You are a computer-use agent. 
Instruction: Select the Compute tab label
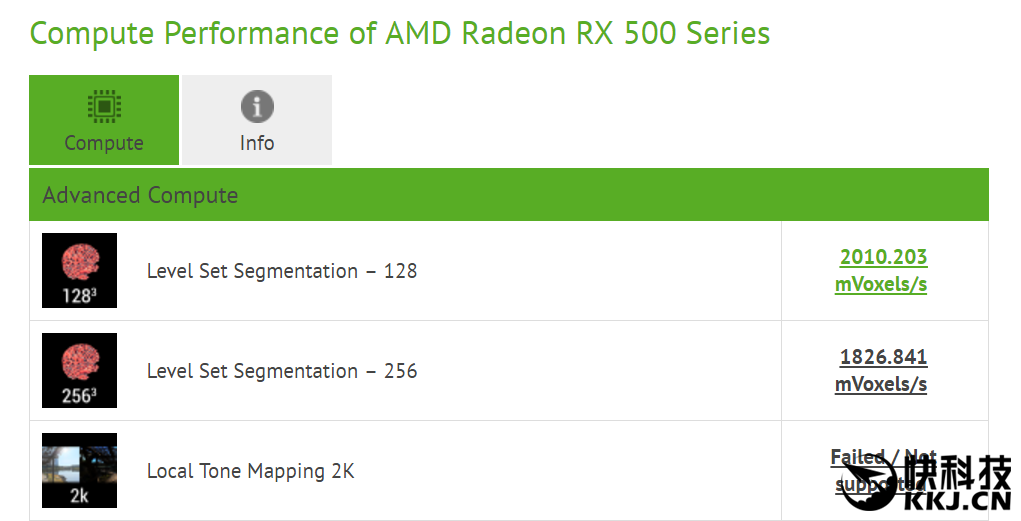coord(104,143)
